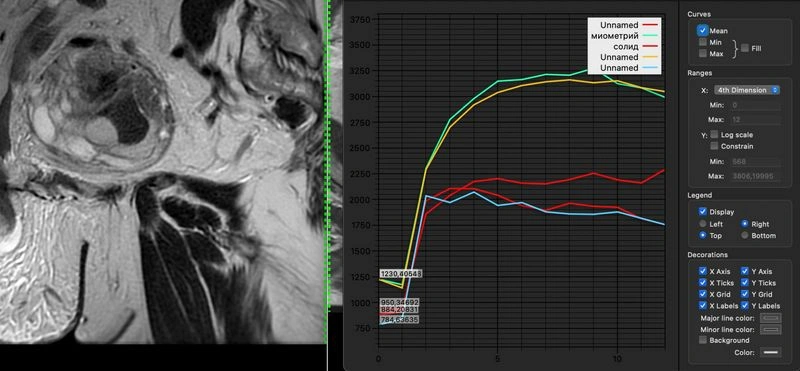Click the миометрий legend entry
800x371 pixels.
pos(623,36)
